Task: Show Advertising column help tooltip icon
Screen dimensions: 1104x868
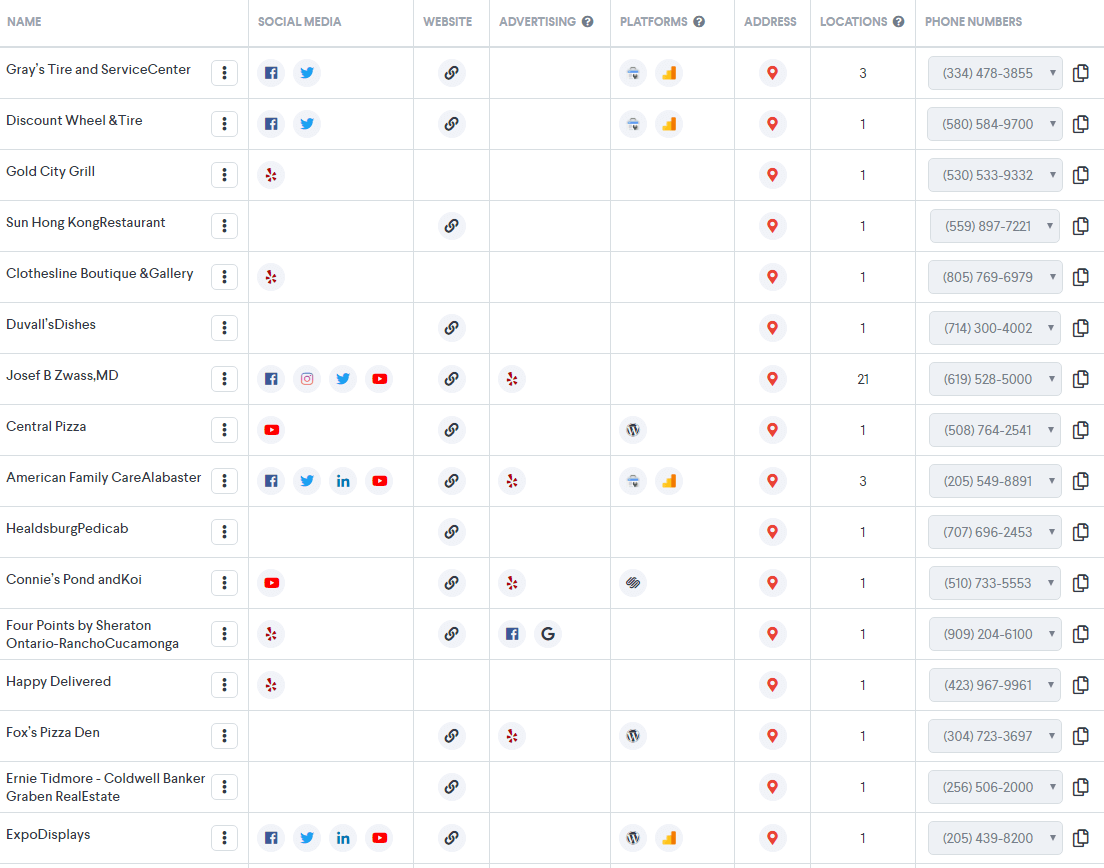Action: click(x=587, y=22)
